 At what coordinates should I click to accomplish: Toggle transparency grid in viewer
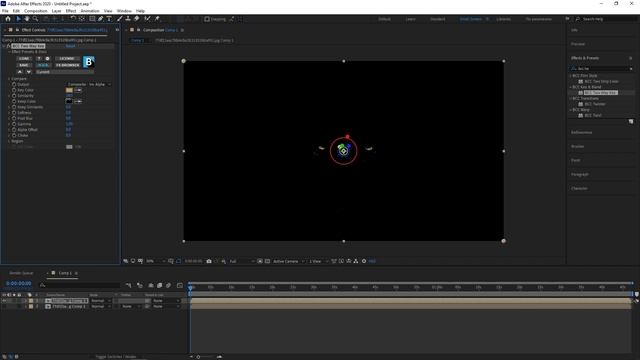click(267, 261)
